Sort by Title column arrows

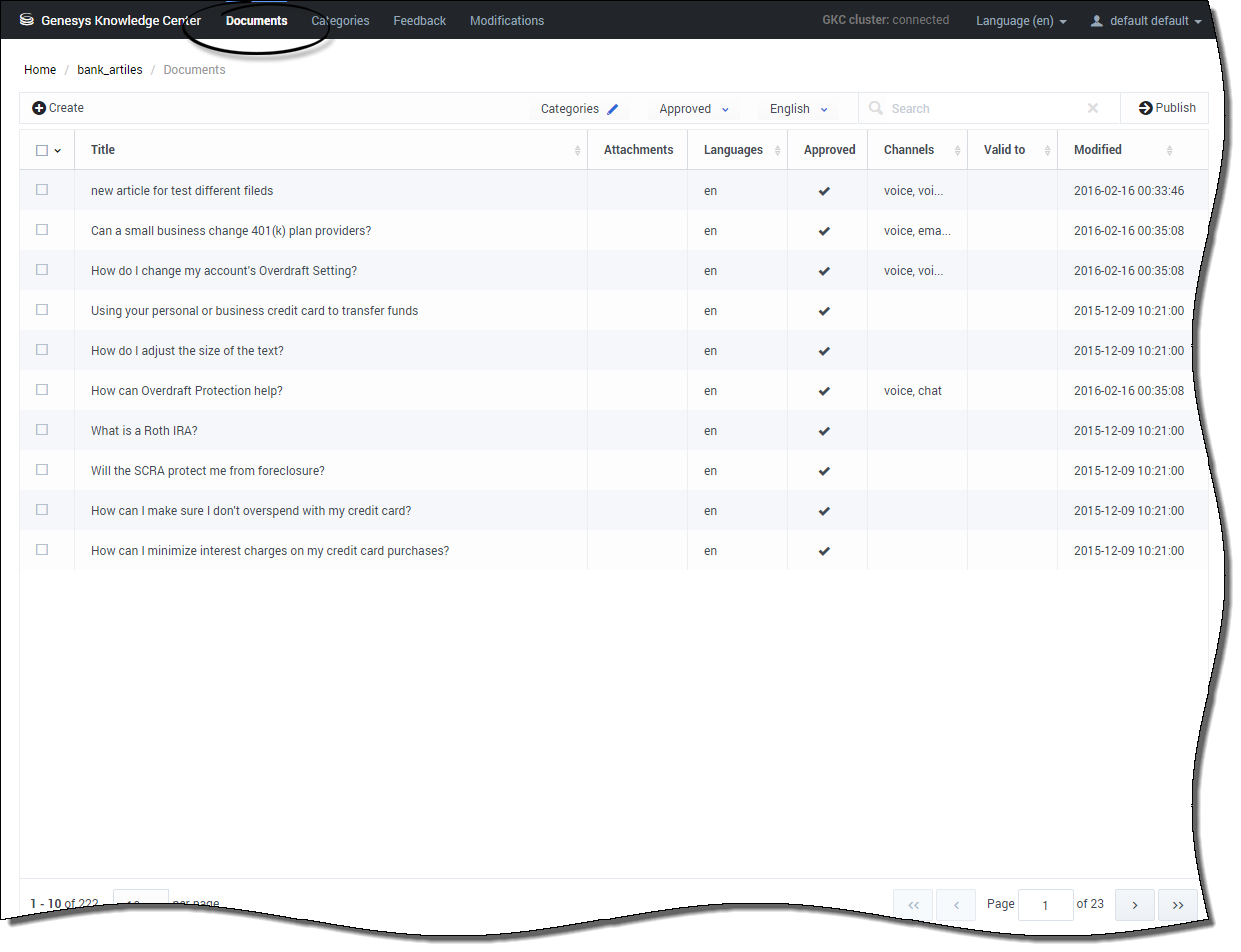point(577,150)
